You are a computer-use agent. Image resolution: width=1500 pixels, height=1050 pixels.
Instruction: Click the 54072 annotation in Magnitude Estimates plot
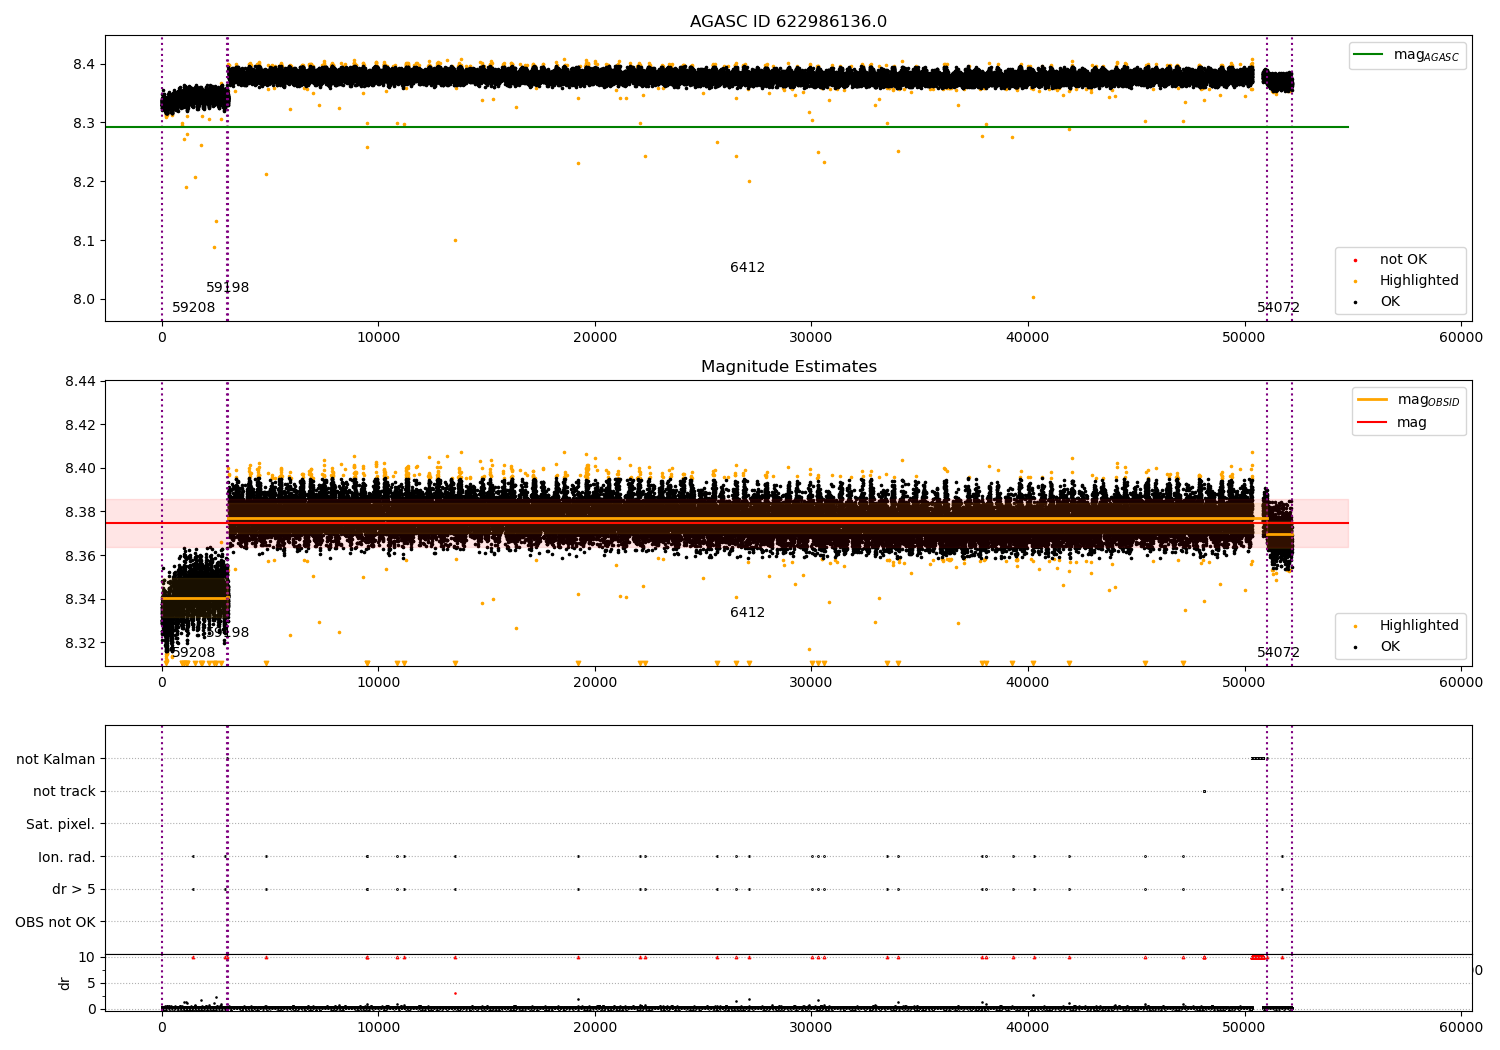[1279, 653]
